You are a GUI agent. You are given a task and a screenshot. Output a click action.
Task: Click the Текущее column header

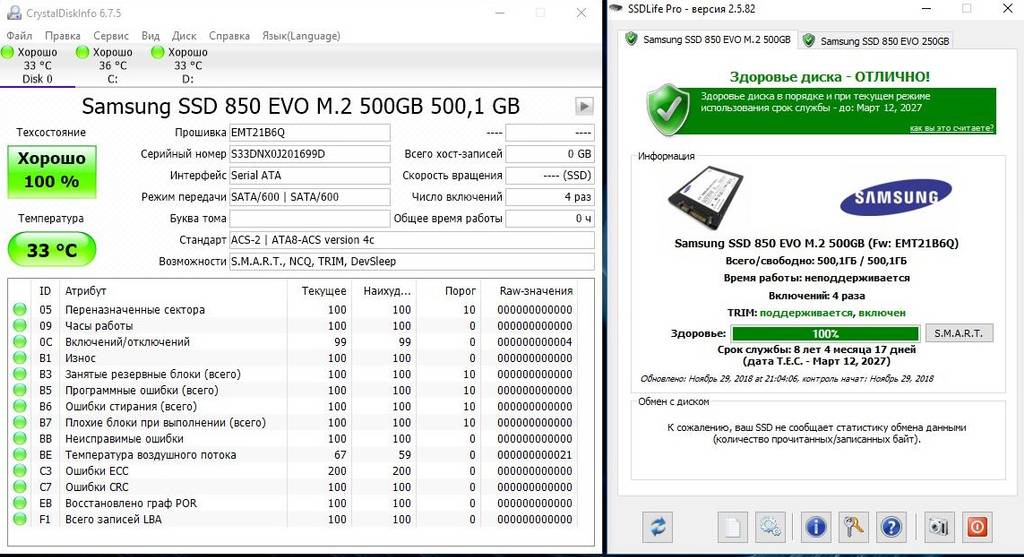point(319,291)
